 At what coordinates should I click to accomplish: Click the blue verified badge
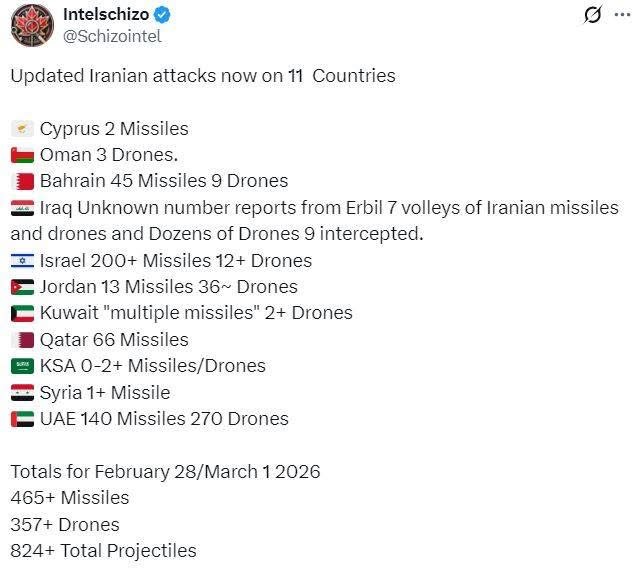click(x=164, y=15)
